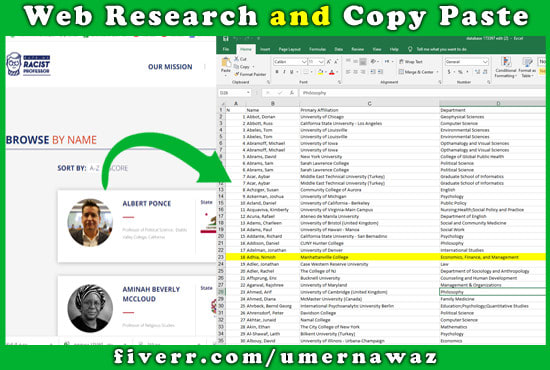Select the highlighted Manhattanville College cell

point(369,257)
